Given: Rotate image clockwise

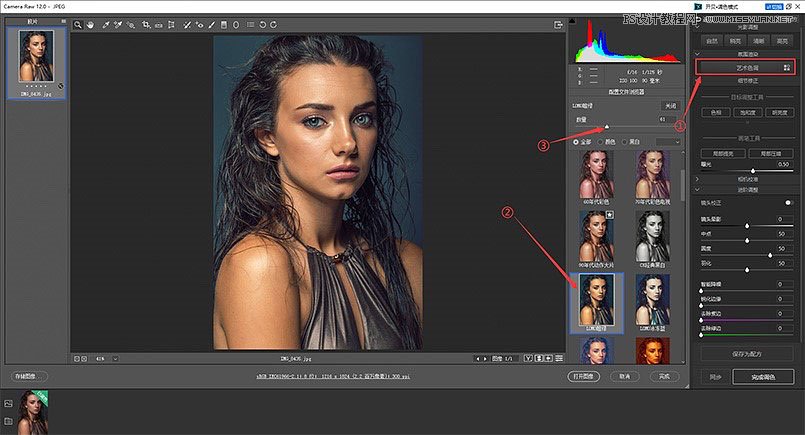Looking at the screenshot, I should (x=271, y=23).
